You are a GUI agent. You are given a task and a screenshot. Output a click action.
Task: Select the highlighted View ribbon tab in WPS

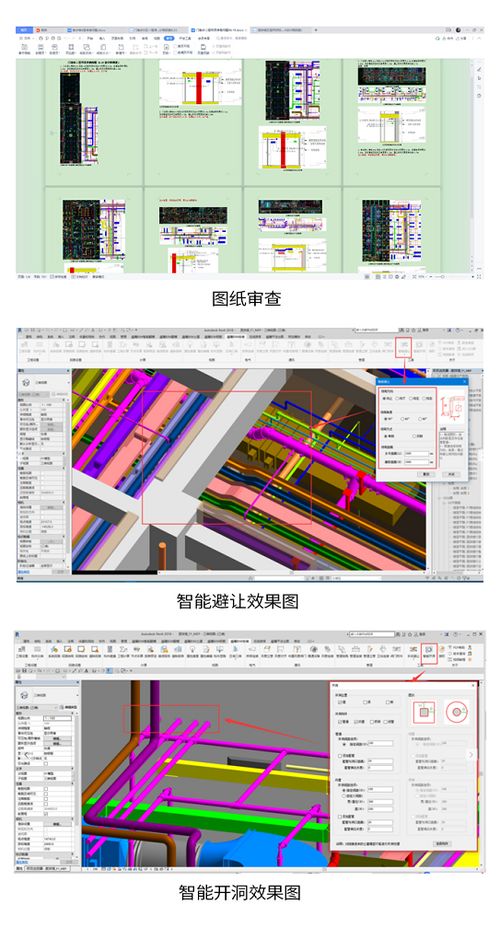point(169,38)
